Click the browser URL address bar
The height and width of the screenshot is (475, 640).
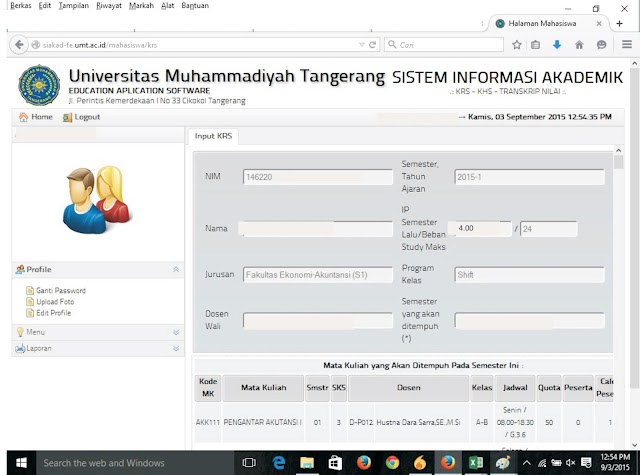point(200,44)
